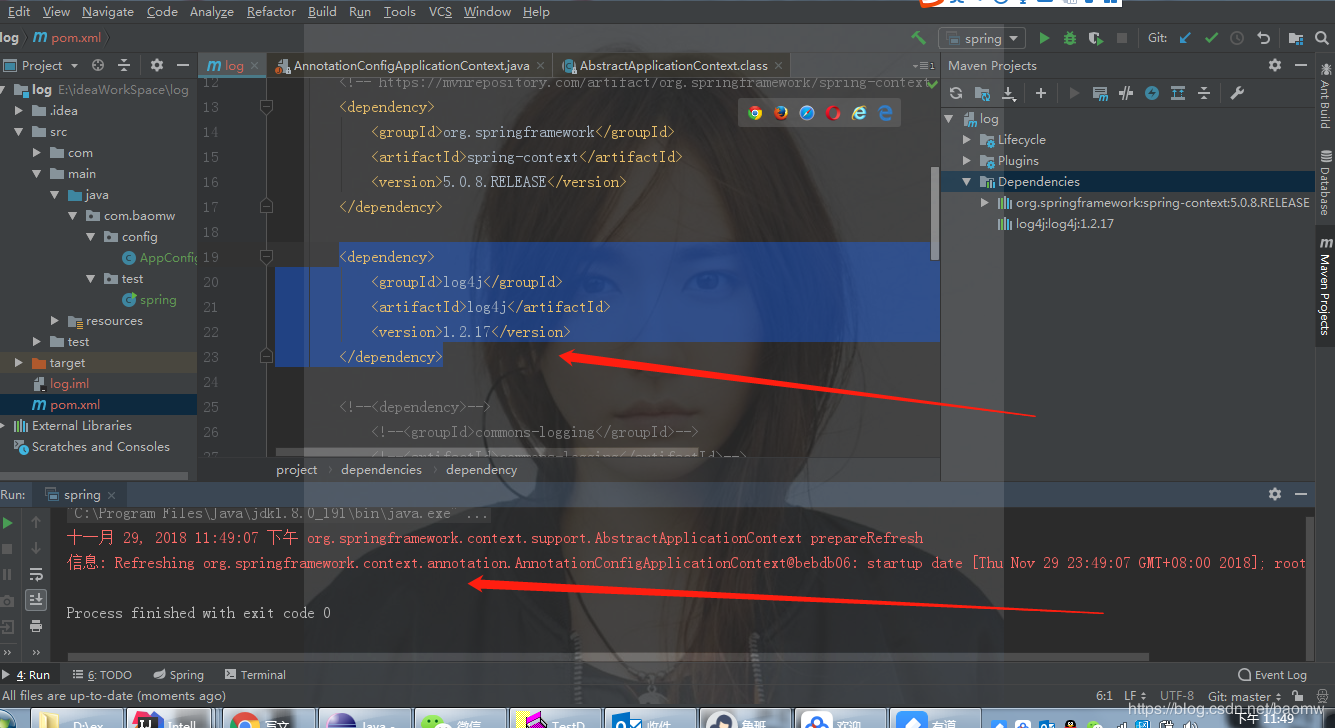Rerun spring in the Run panel

click(8, 522)
